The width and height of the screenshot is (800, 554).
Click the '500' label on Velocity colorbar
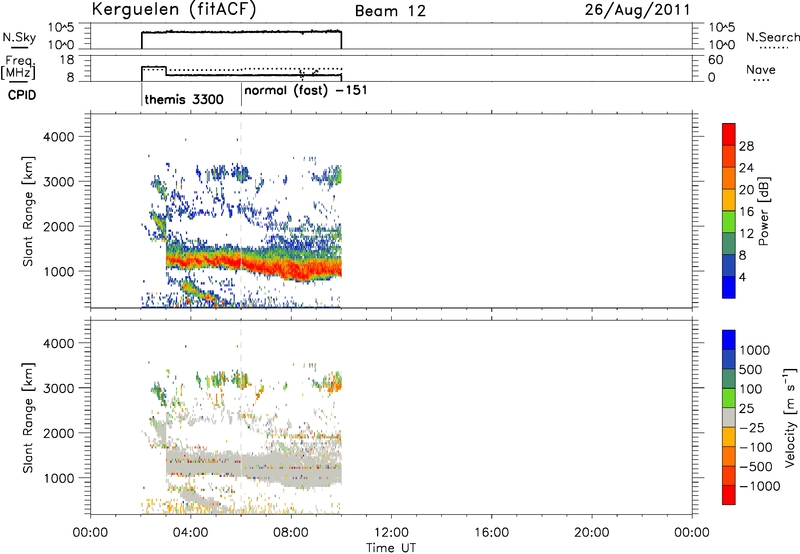pos(751,369)
